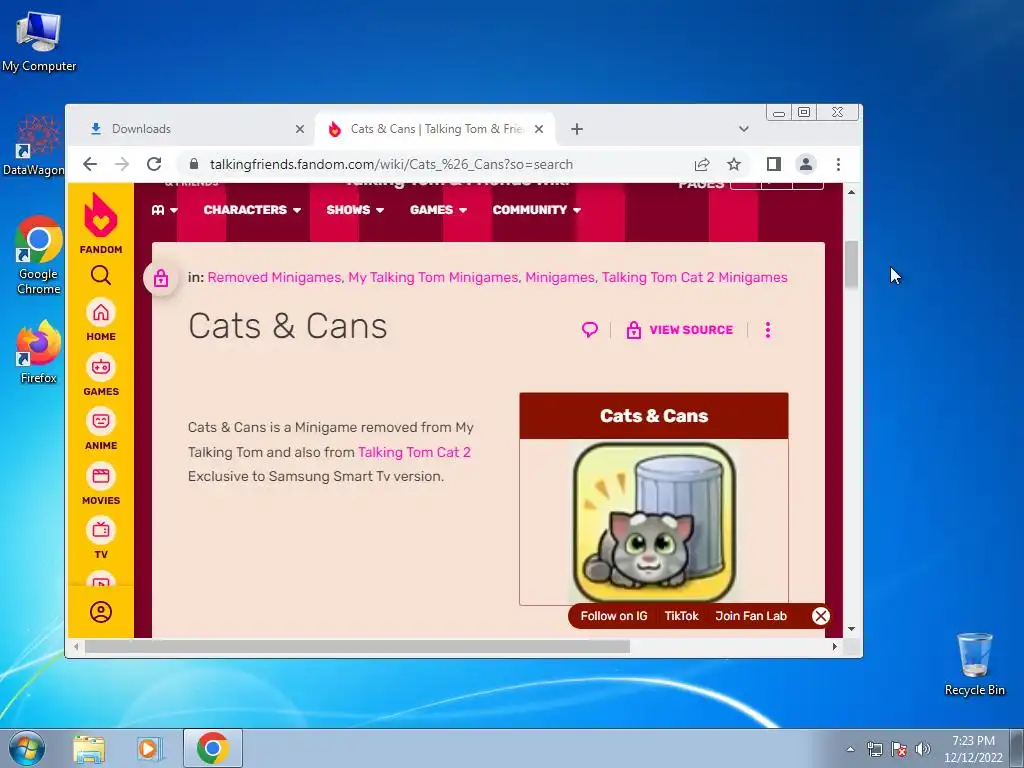Click the scroll right arrow
Viewport: 1024px width, 768px height.
835,647
